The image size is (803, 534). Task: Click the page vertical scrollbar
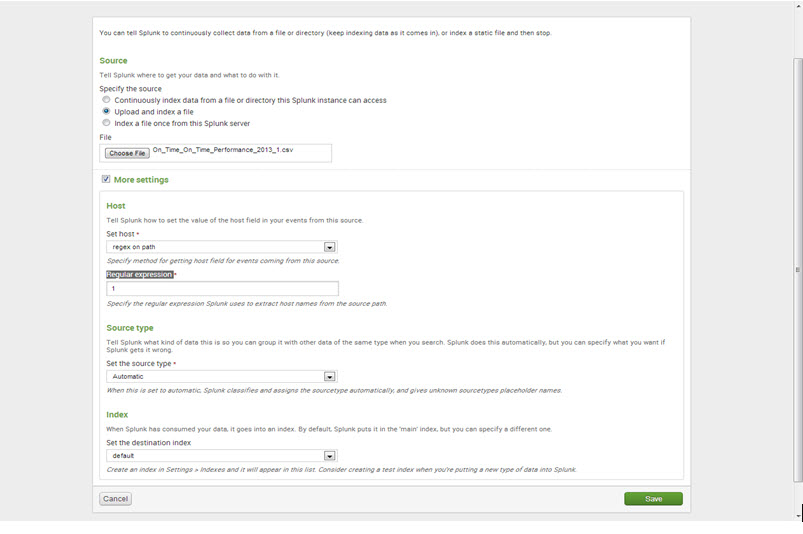(797, 270)
